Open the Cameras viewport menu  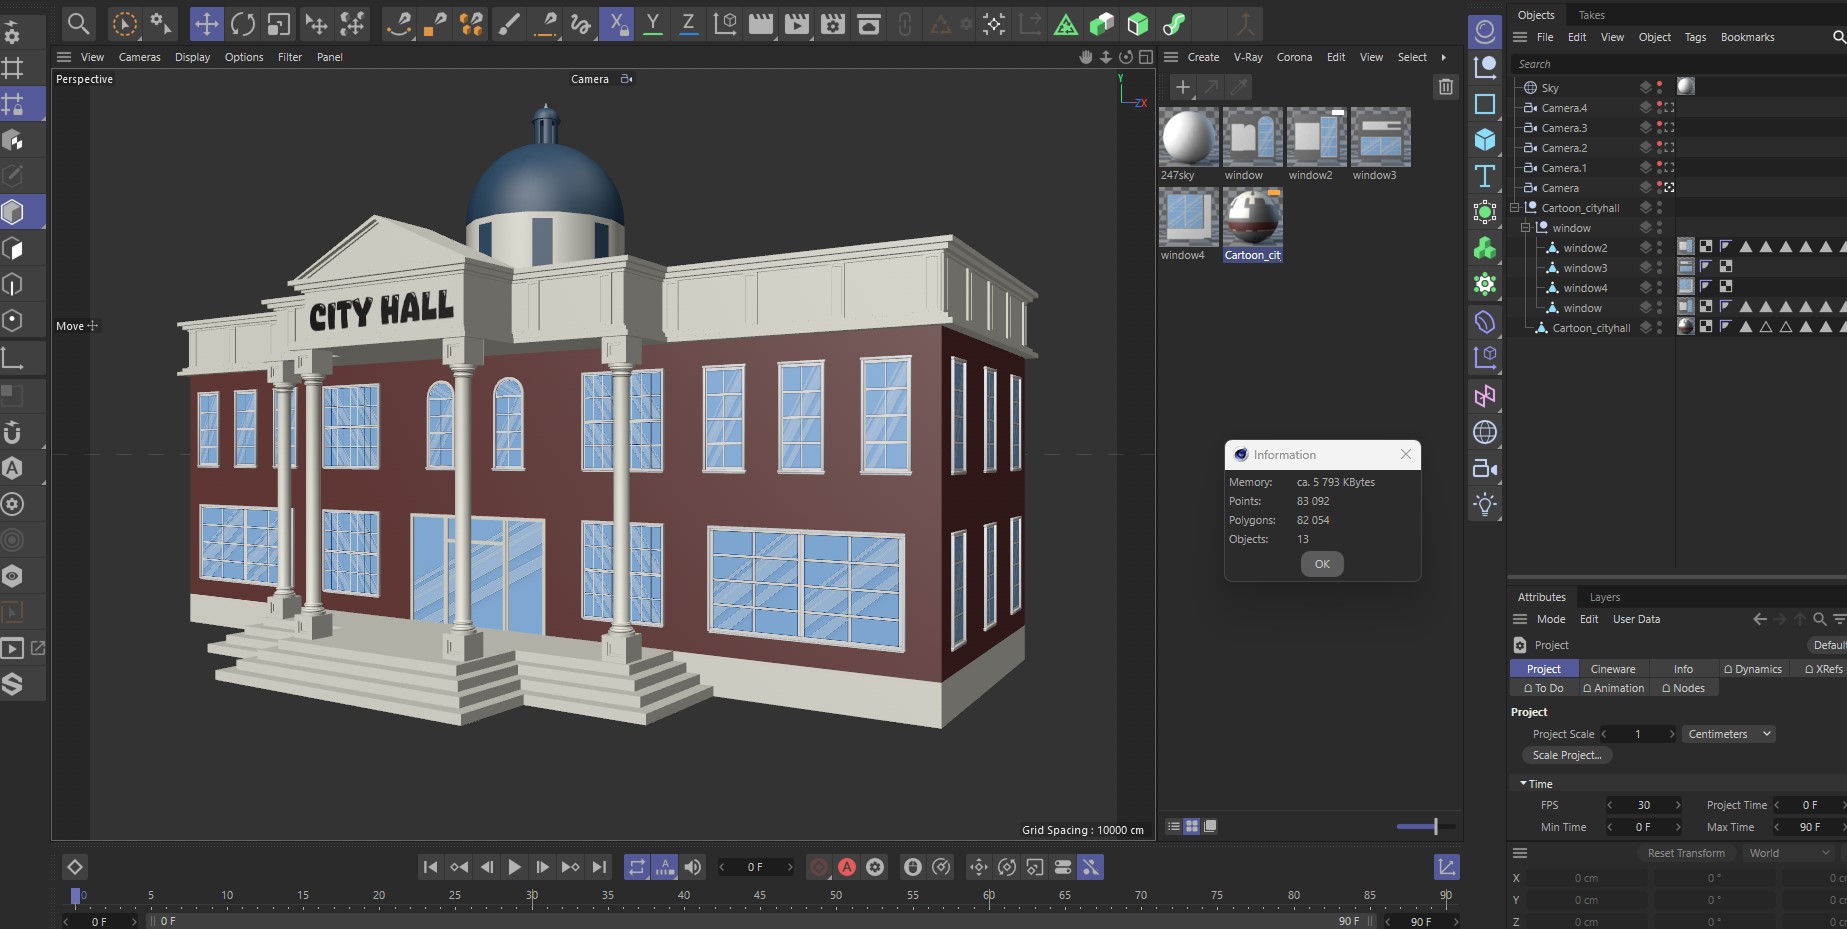[x=139, y=57]
